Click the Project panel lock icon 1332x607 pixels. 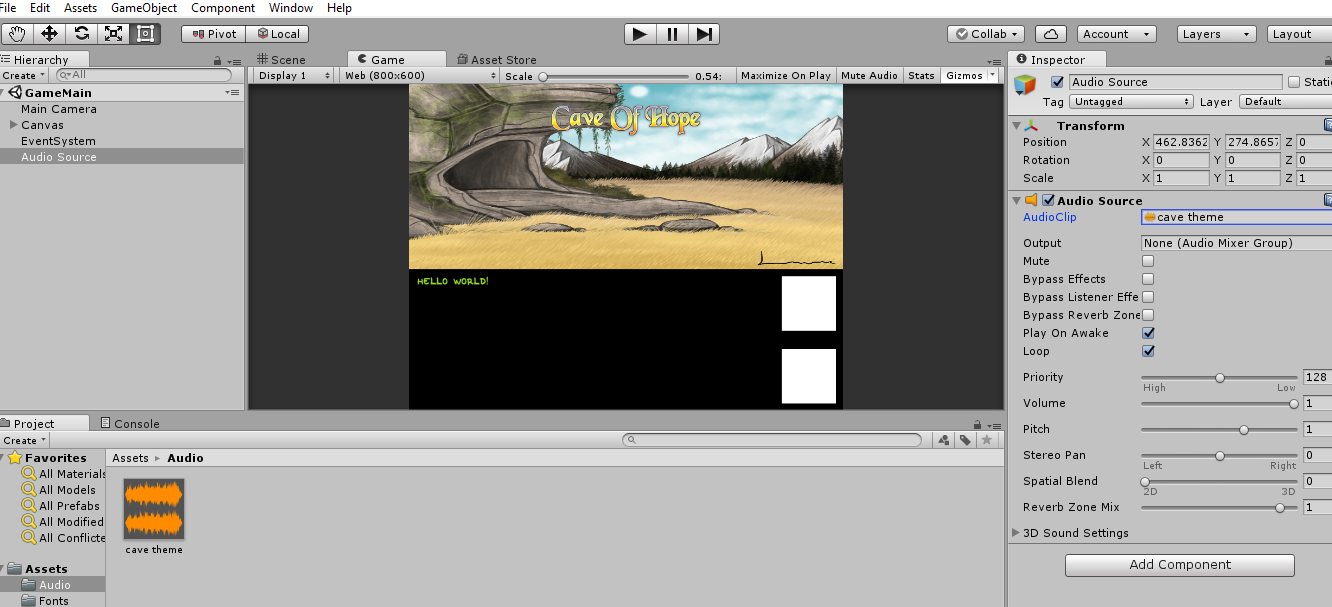[x=979, y=424]
